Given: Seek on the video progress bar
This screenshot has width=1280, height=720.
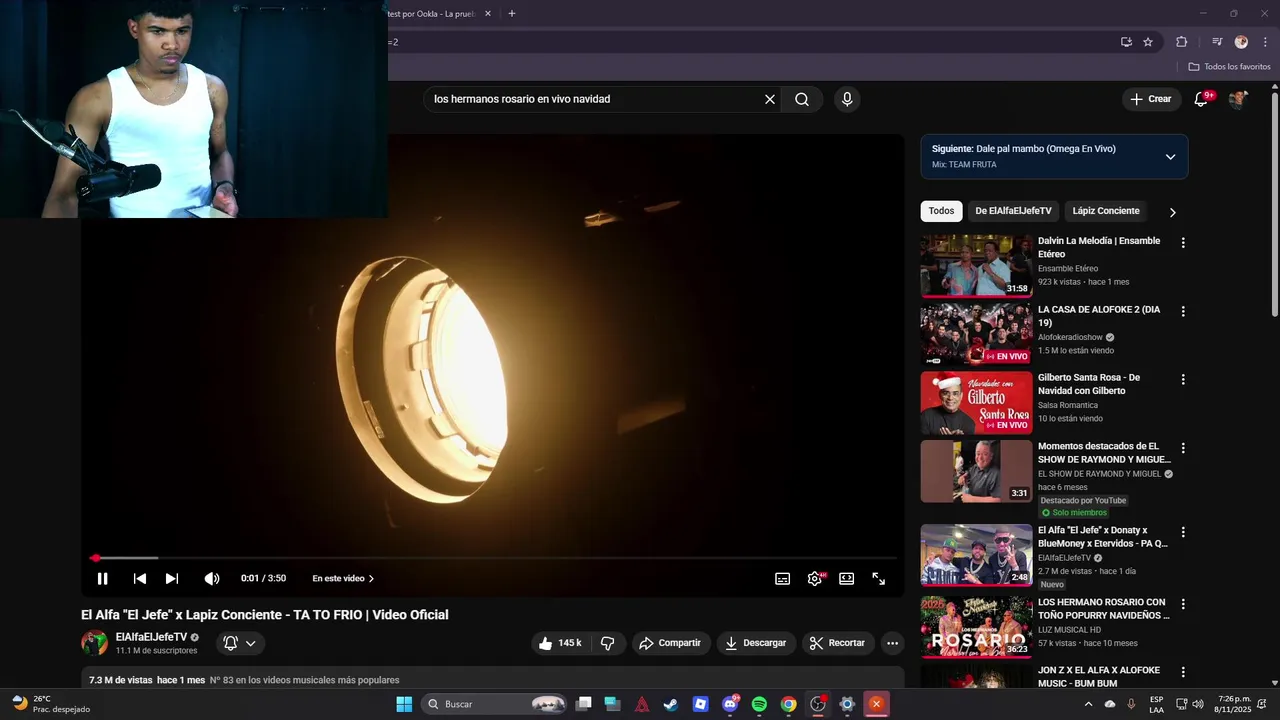Looking at the screenshot, I should [493, 558].
